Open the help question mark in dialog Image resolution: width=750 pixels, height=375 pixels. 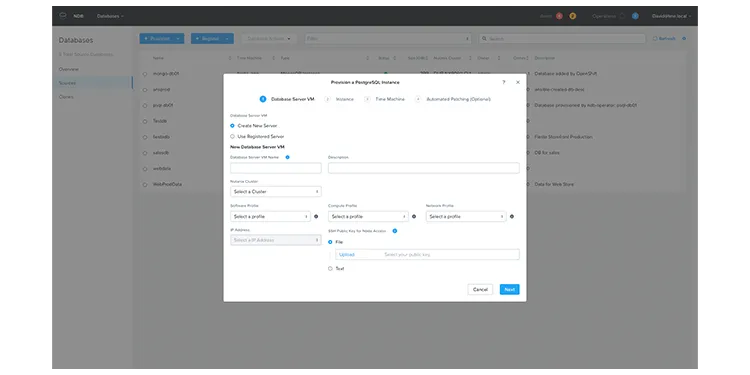pos(504,82)
